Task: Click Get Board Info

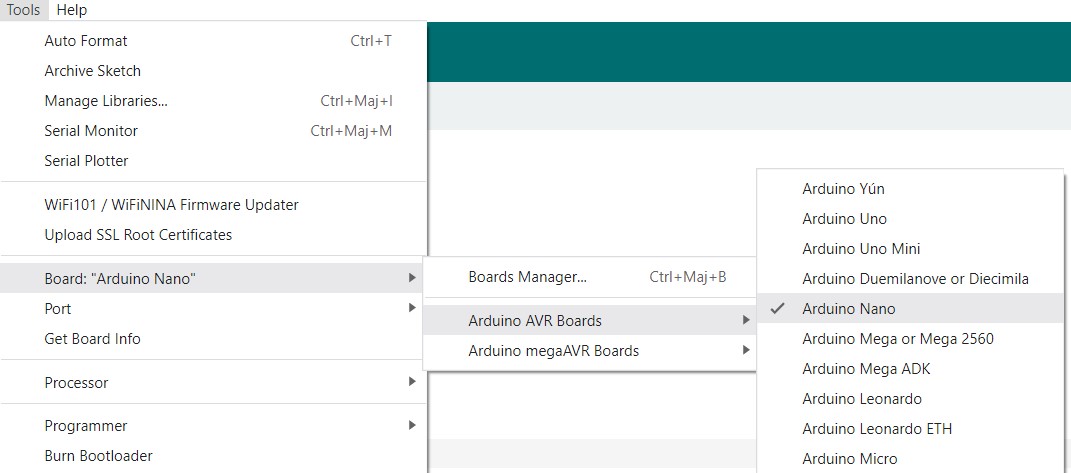Action: pyautogui.click(x=92, y=339)
